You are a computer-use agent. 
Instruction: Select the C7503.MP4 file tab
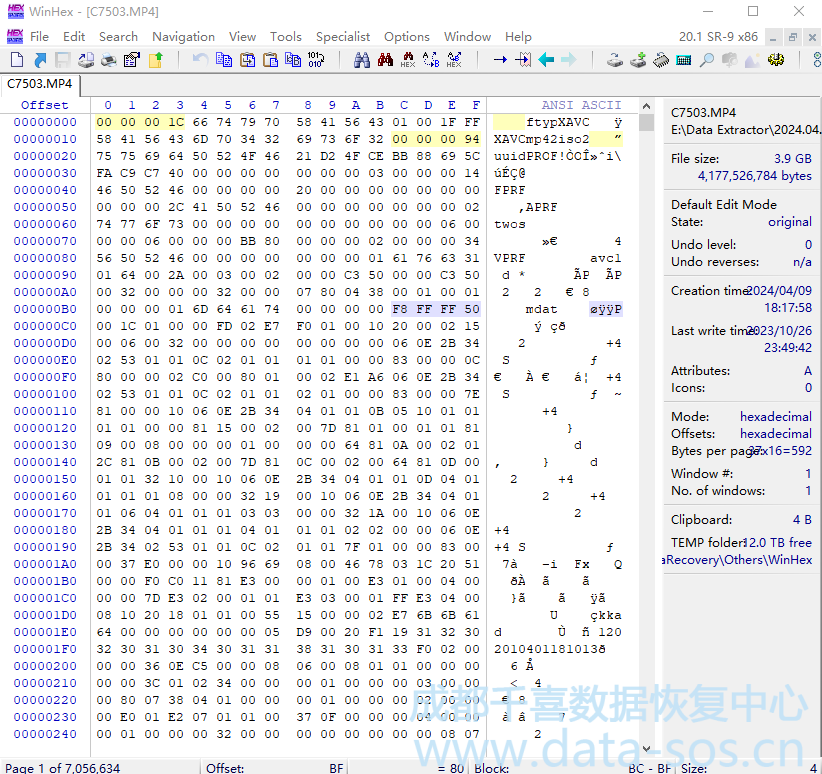pyautogui.click(x=40, y=83)
